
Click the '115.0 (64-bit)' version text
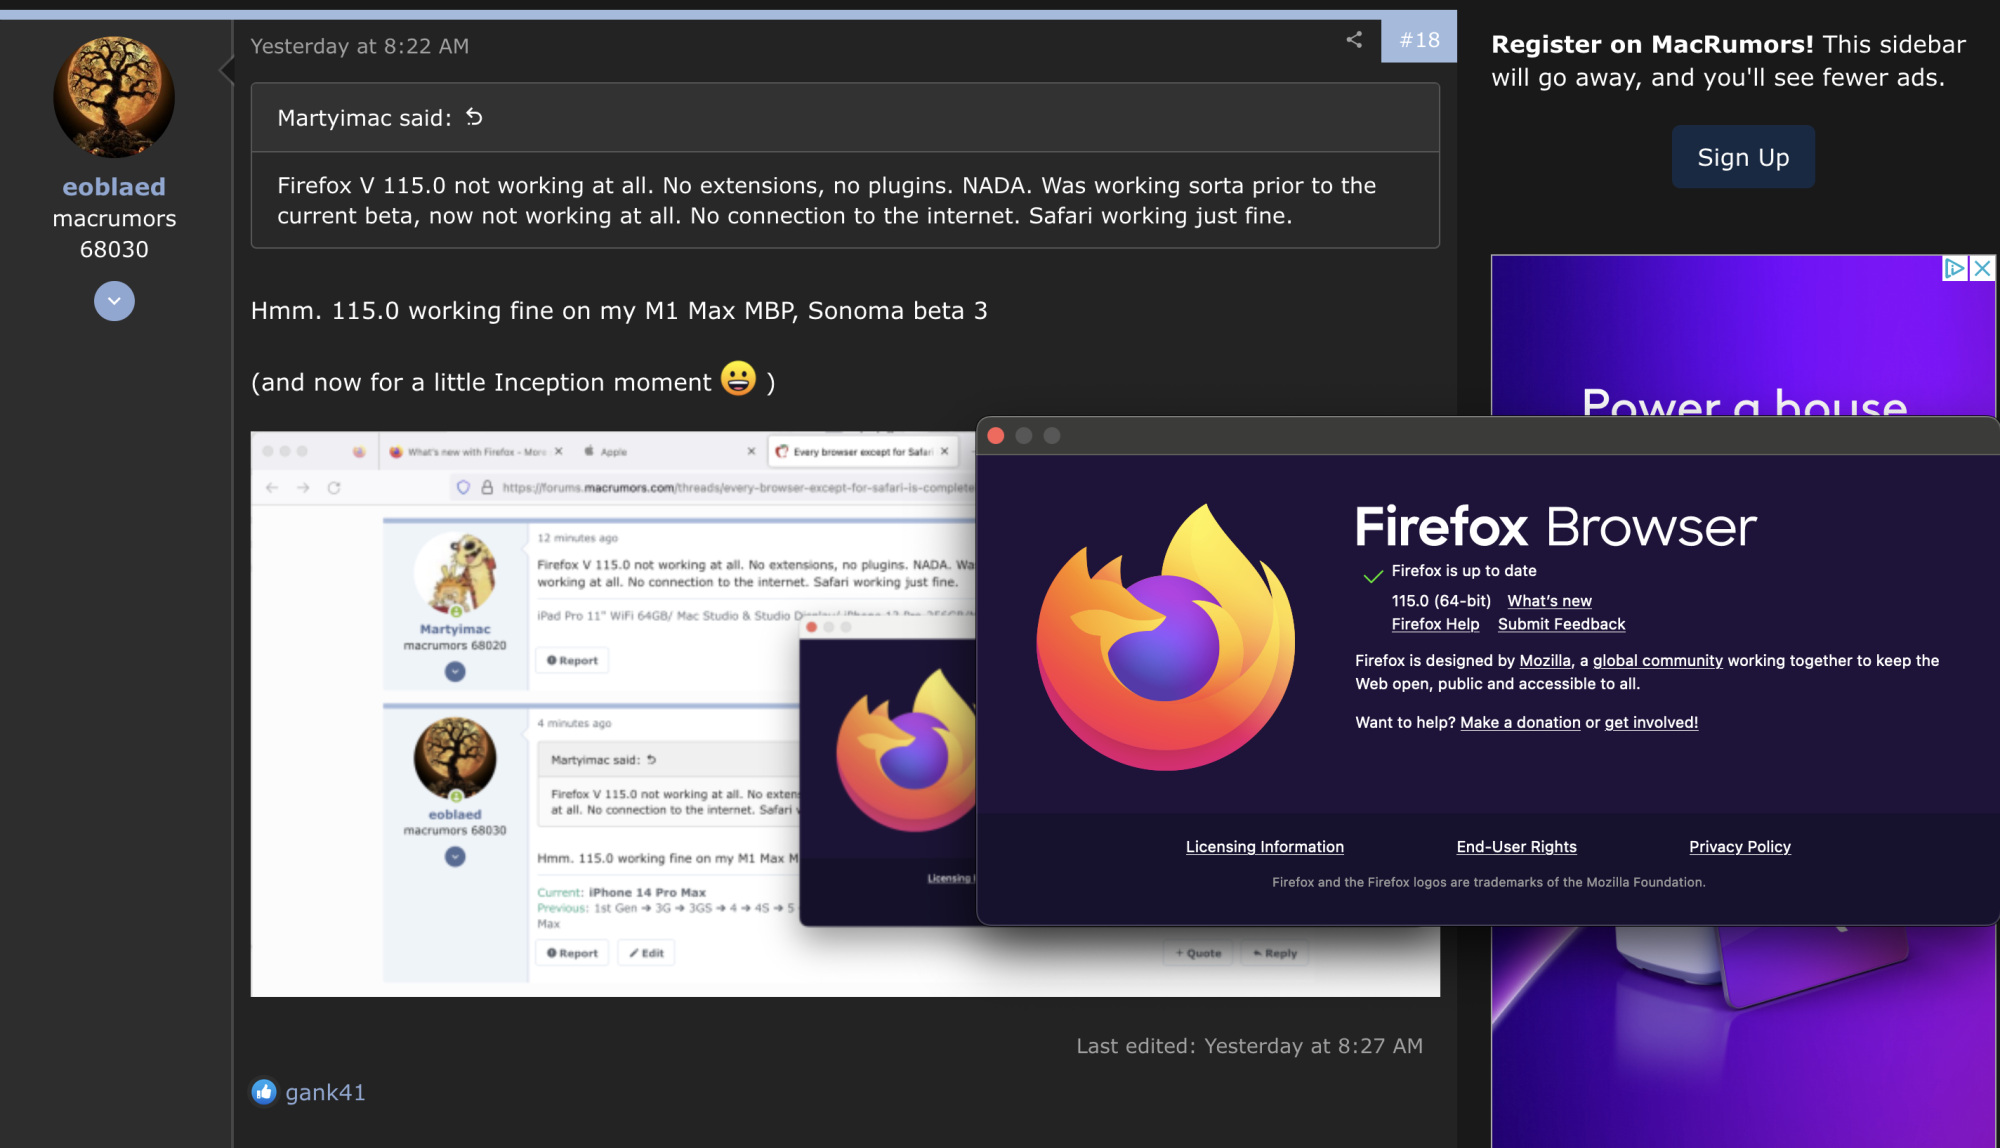pos(1441,601)
